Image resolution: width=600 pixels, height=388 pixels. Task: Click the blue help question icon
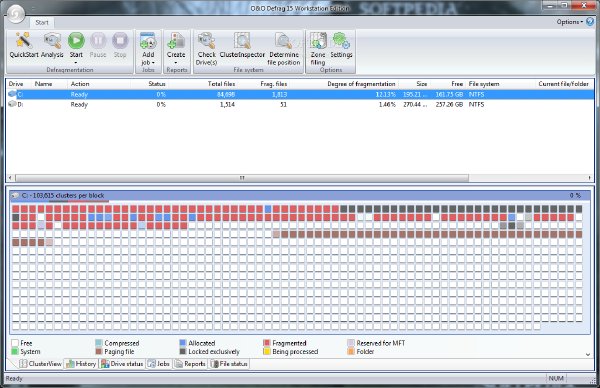coord(591,21)
